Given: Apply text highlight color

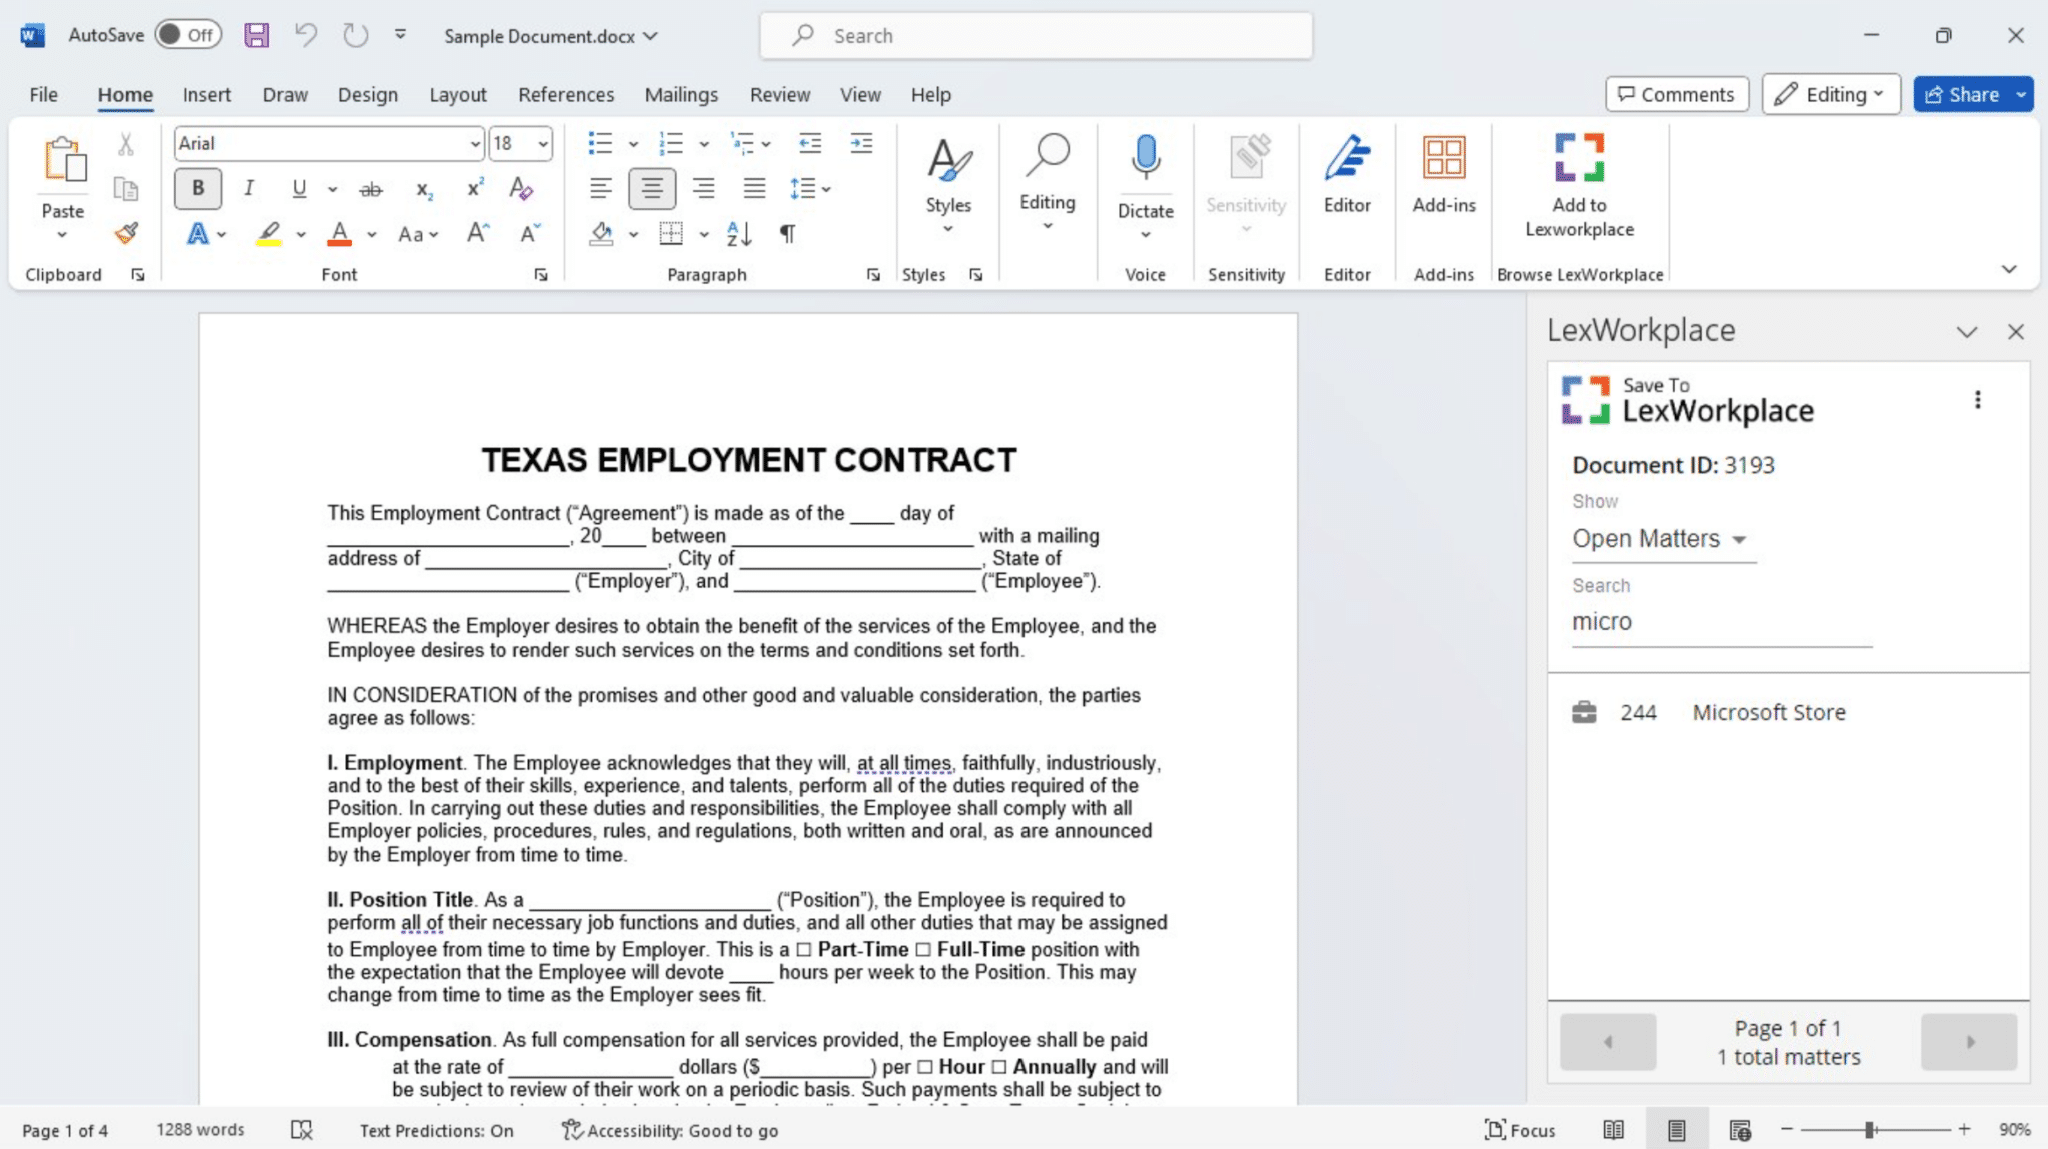Looking at the screenshot, I should point(266,233).
